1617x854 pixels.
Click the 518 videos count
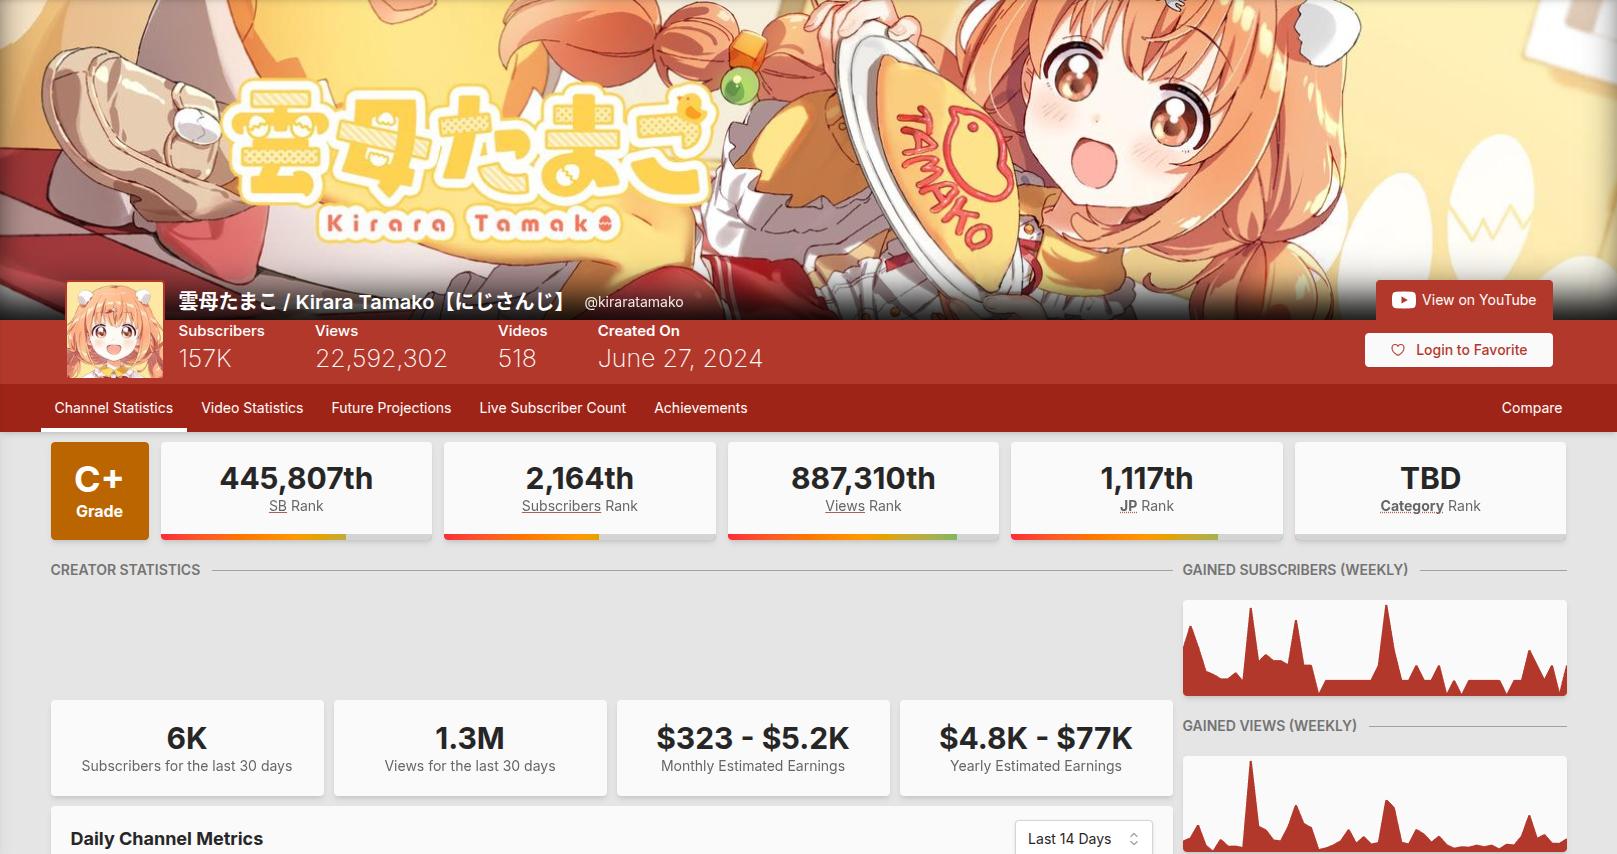tap(517, 358)
